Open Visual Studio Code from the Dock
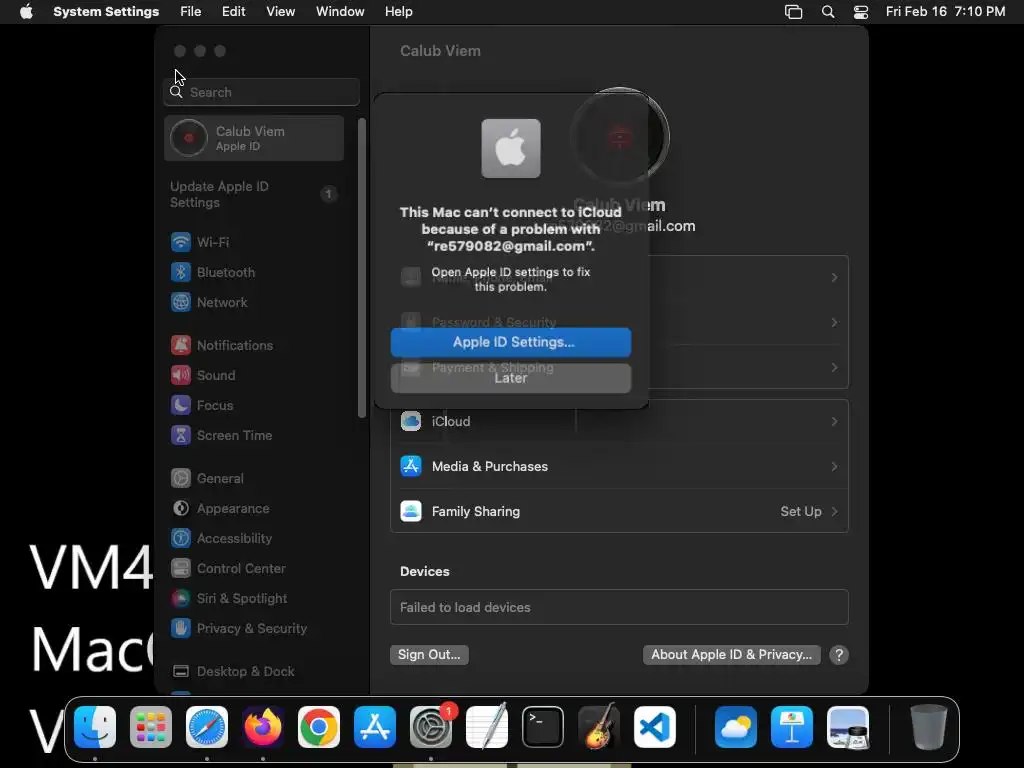The image size is (1024, 768). coord(655,727)
